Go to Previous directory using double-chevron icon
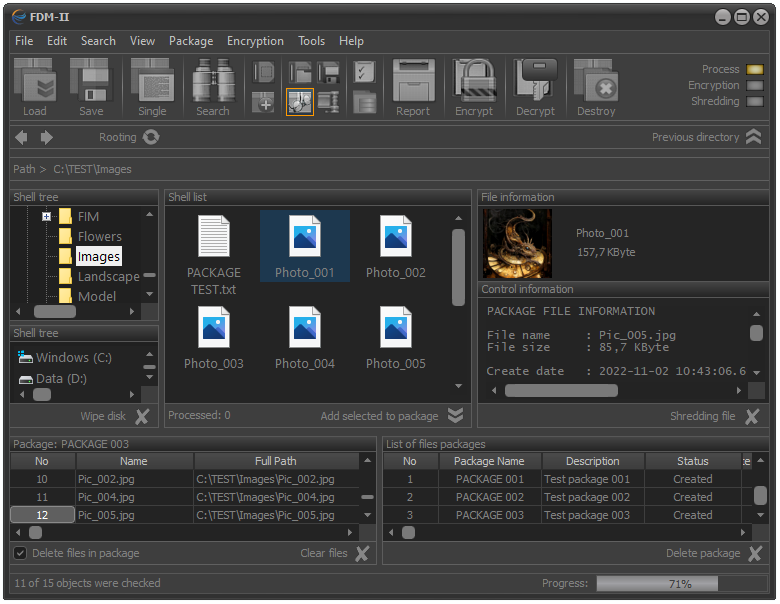The height and width of the screenshot is (604, 780). pyautogui.click(x=754, y=137)
